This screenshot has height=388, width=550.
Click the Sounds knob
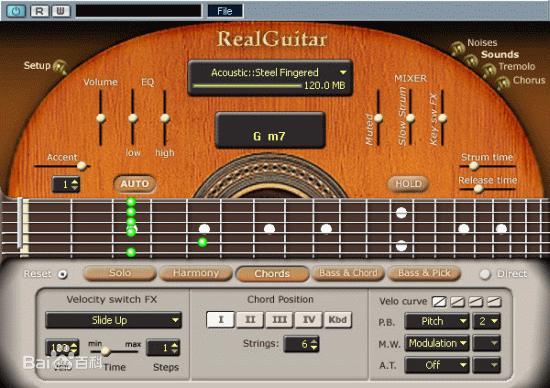[x=471, y=60]
